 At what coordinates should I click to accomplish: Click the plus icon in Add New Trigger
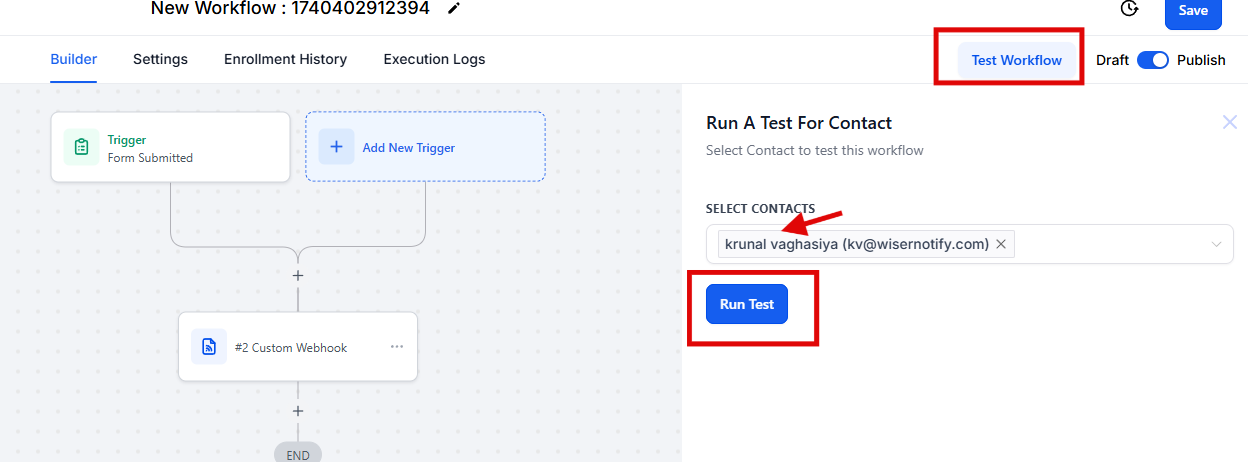click(336, 147)
